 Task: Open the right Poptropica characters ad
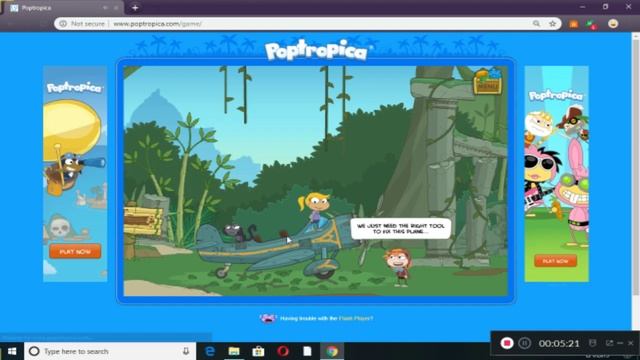click(x=556, y=173)
